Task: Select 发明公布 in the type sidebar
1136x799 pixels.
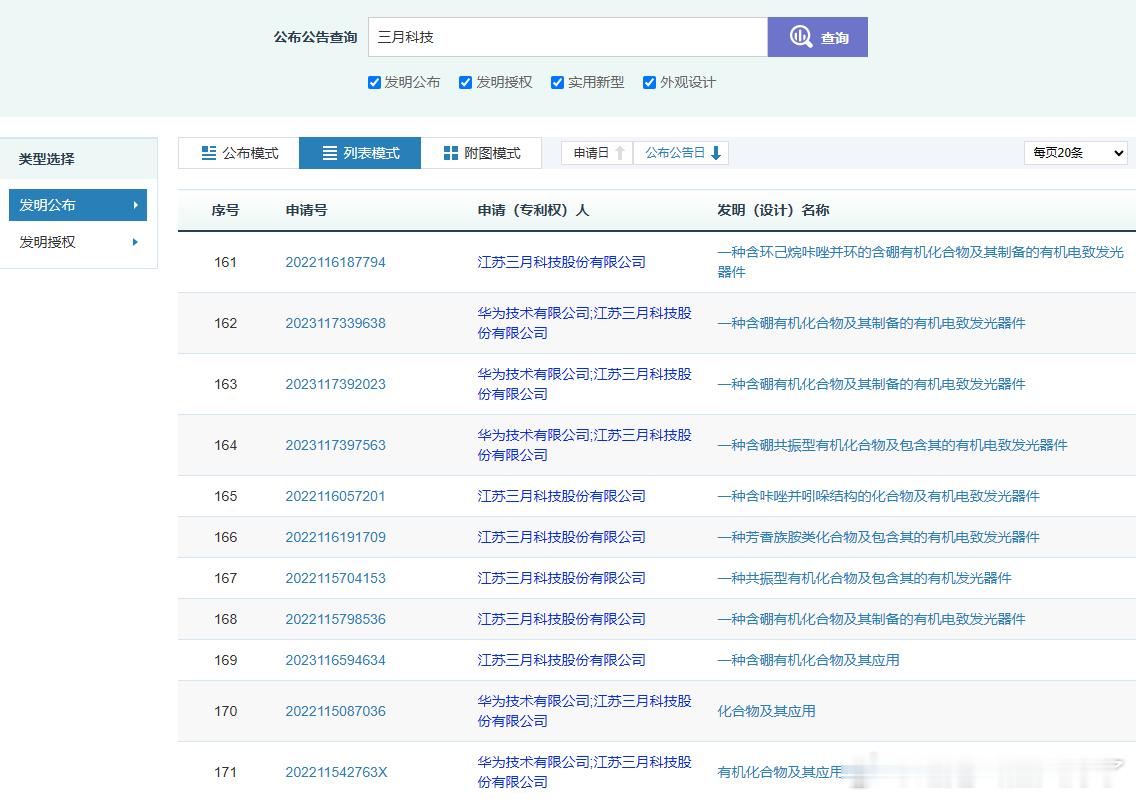Action: point(78,205)
